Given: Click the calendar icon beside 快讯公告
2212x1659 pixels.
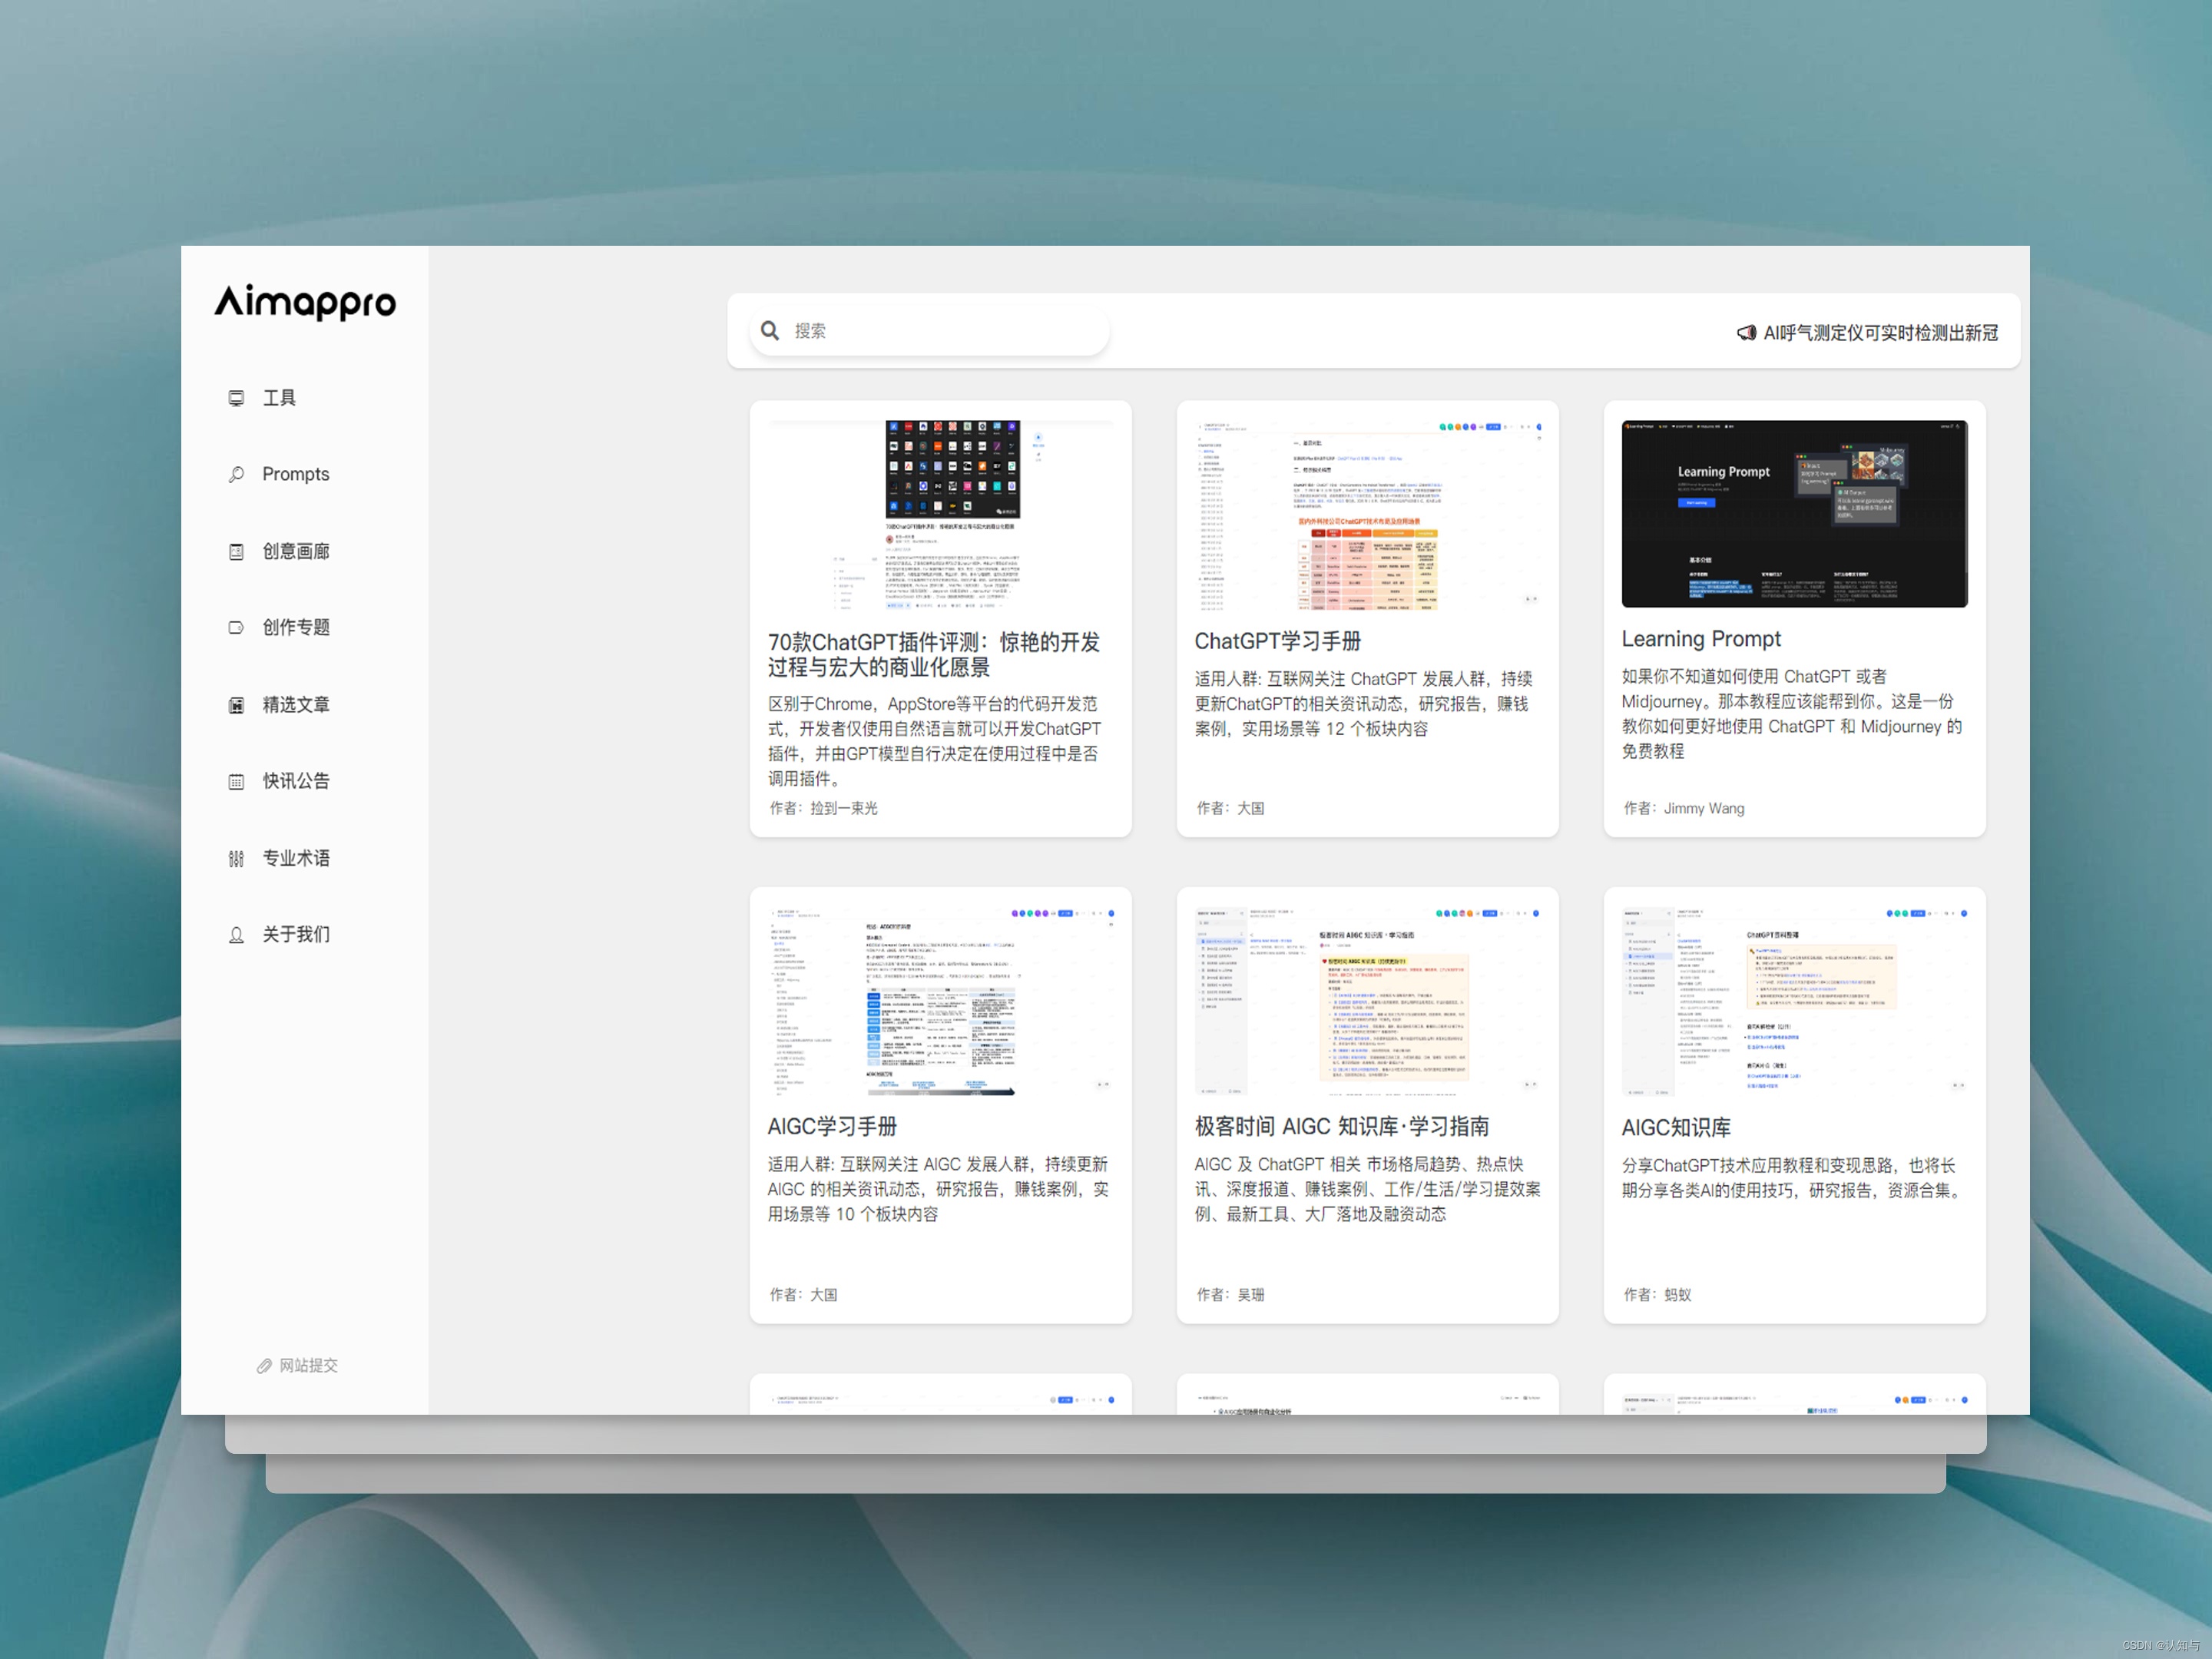Looking at the screenshot, I should click(x=236, y=781).
